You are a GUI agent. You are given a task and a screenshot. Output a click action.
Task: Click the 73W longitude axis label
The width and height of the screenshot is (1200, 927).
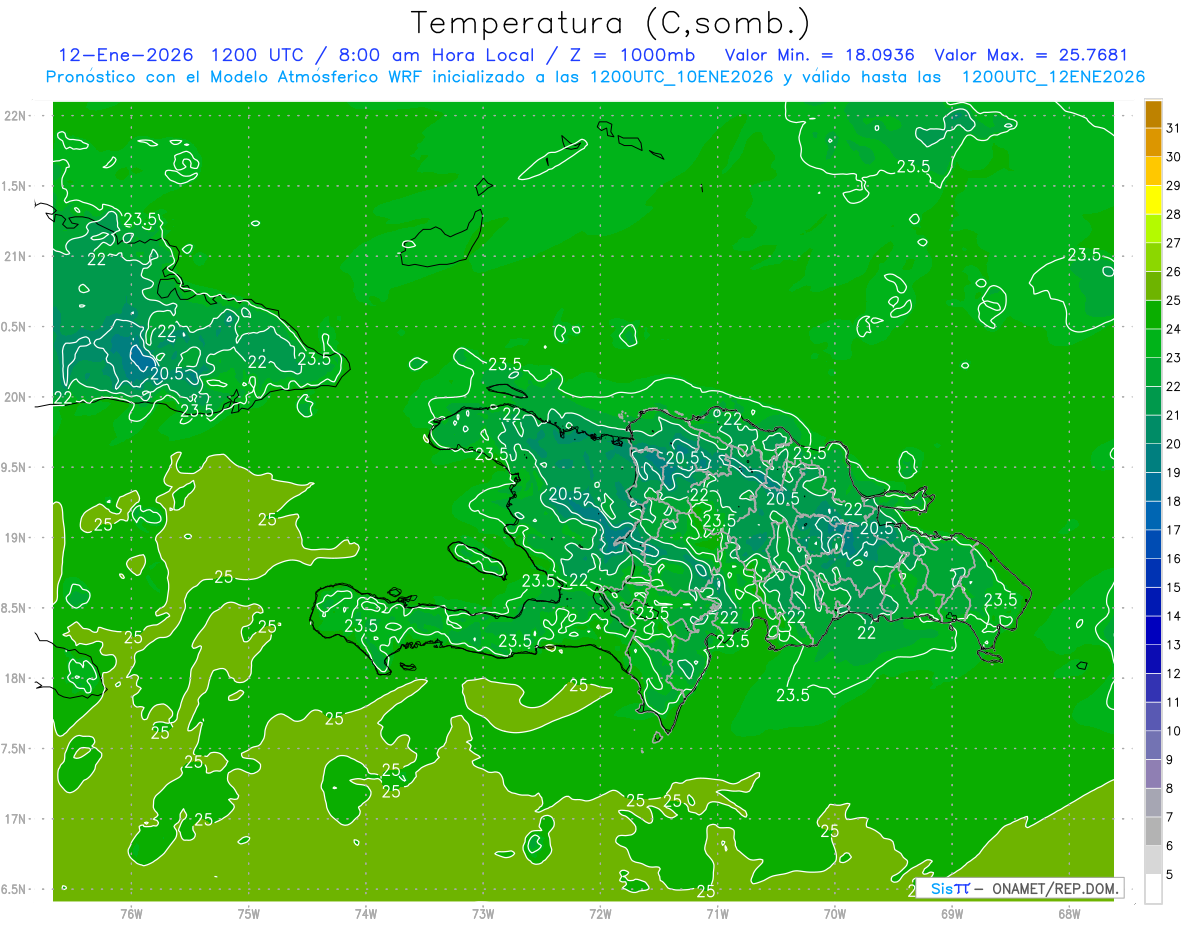point(483,913)
